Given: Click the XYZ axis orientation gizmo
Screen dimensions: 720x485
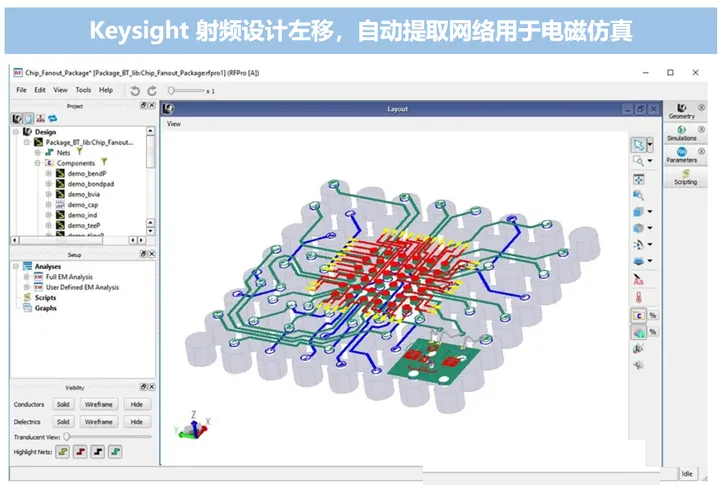Looking at the screenshot, I should tap(193, 425).
